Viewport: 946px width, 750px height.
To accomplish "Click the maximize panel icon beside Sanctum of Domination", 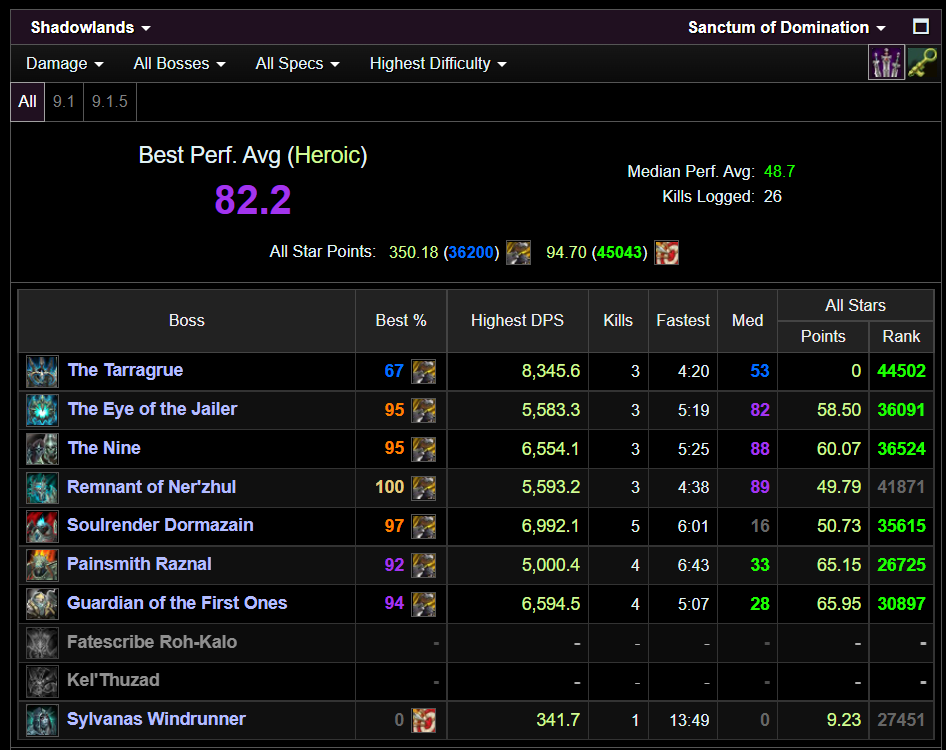I will (x=921, y=27).
